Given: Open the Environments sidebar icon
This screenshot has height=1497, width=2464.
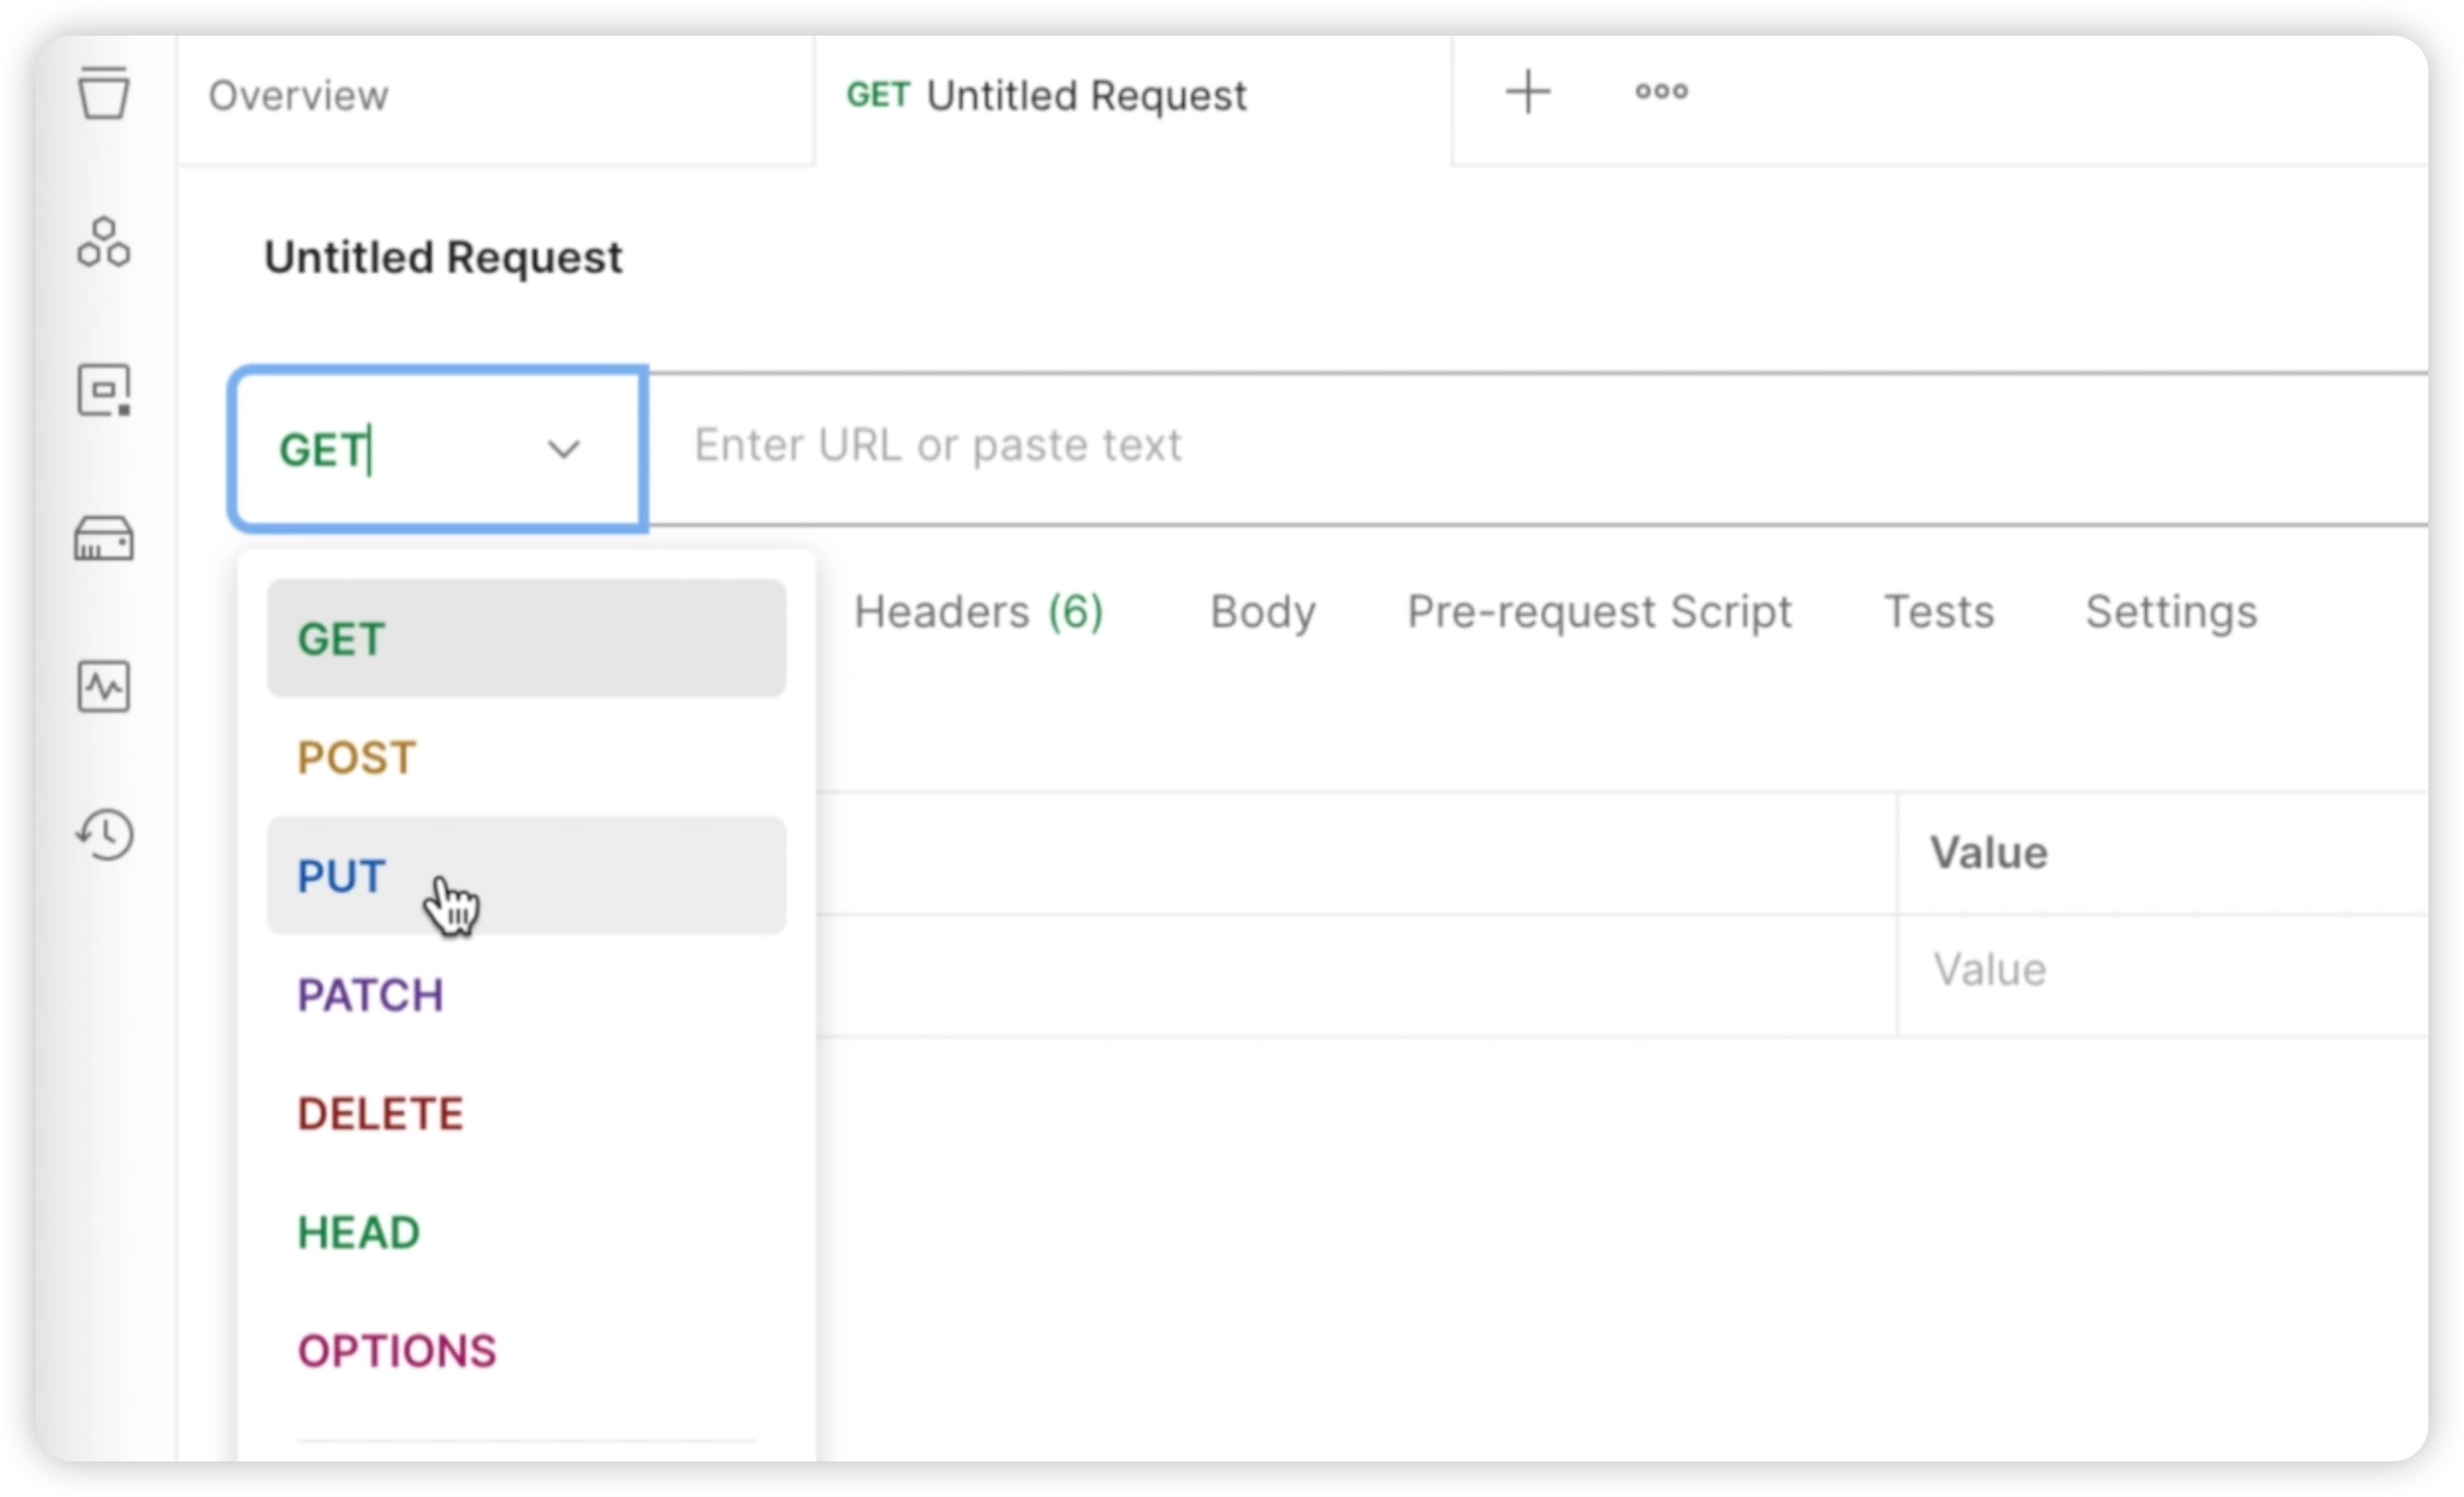Looking at the screenshot, I should [103, 390].
